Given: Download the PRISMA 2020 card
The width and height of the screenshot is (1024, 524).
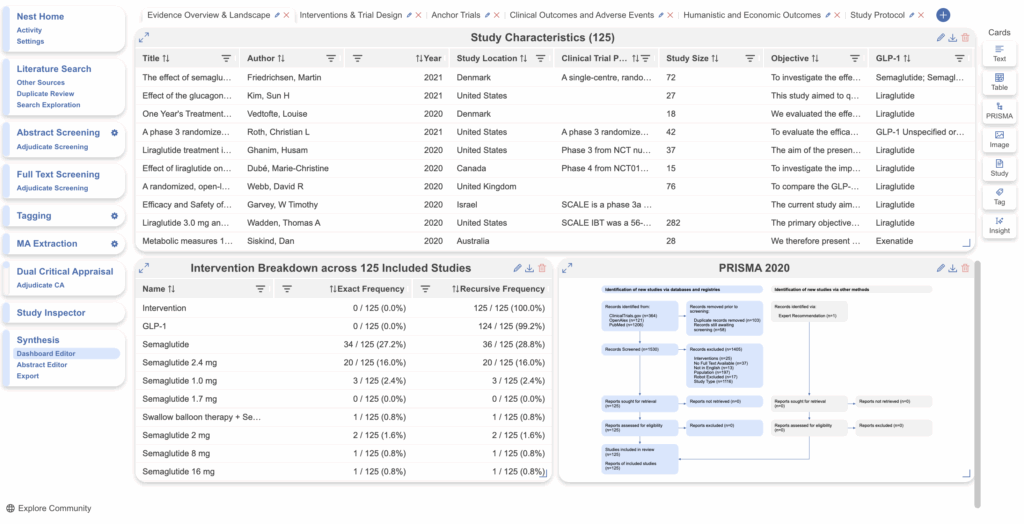Looking at the screenshot, I should pyautogui.click(x=953, y=268).
